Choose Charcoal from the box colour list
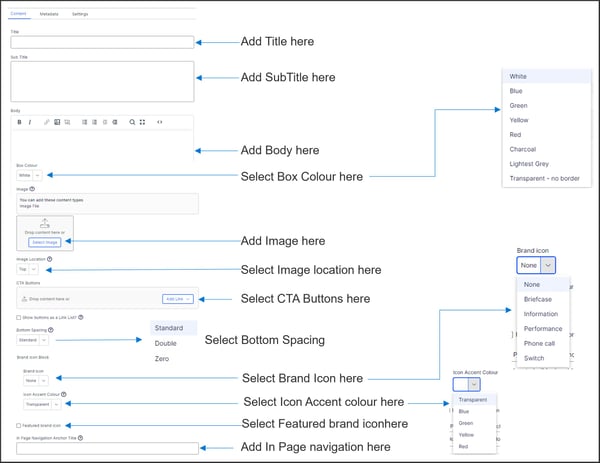This screenshot has height=463, width=600. 522,150
